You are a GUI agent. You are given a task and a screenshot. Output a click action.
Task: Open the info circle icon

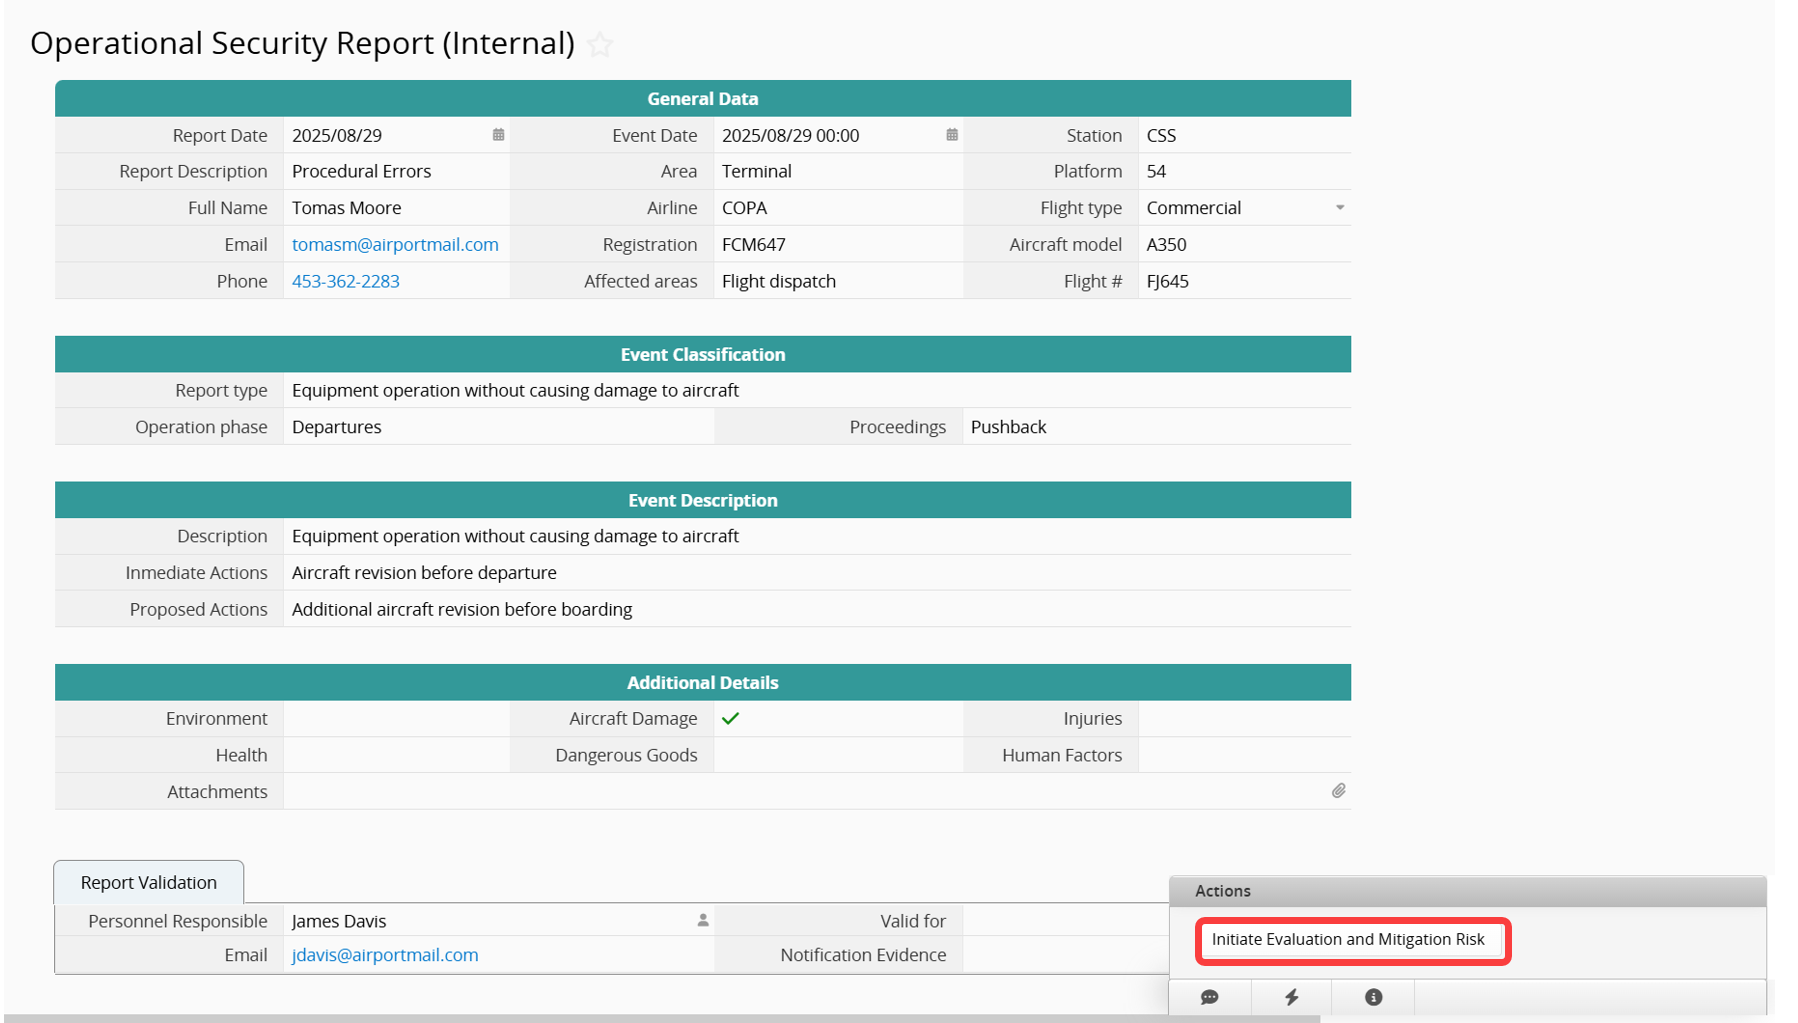click(x=1373, y=997)
